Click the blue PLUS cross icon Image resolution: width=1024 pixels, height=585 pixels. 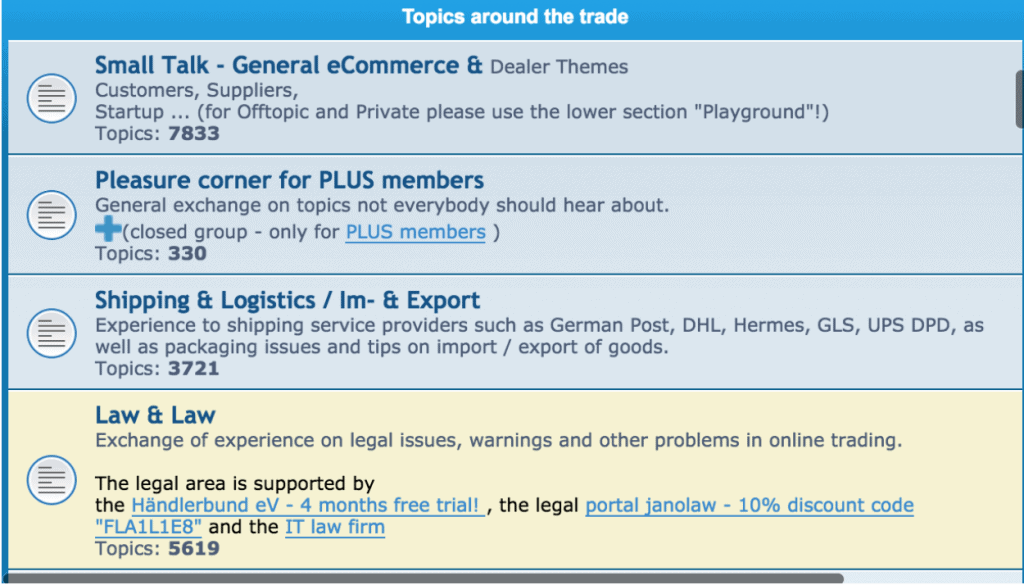coord(107,231)
